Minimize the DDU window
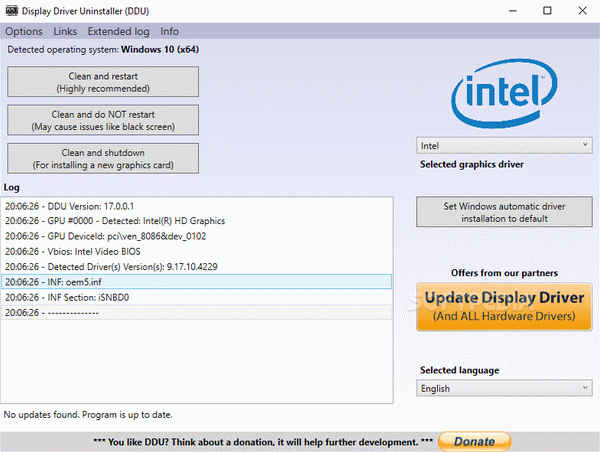 tap(513, 11)
